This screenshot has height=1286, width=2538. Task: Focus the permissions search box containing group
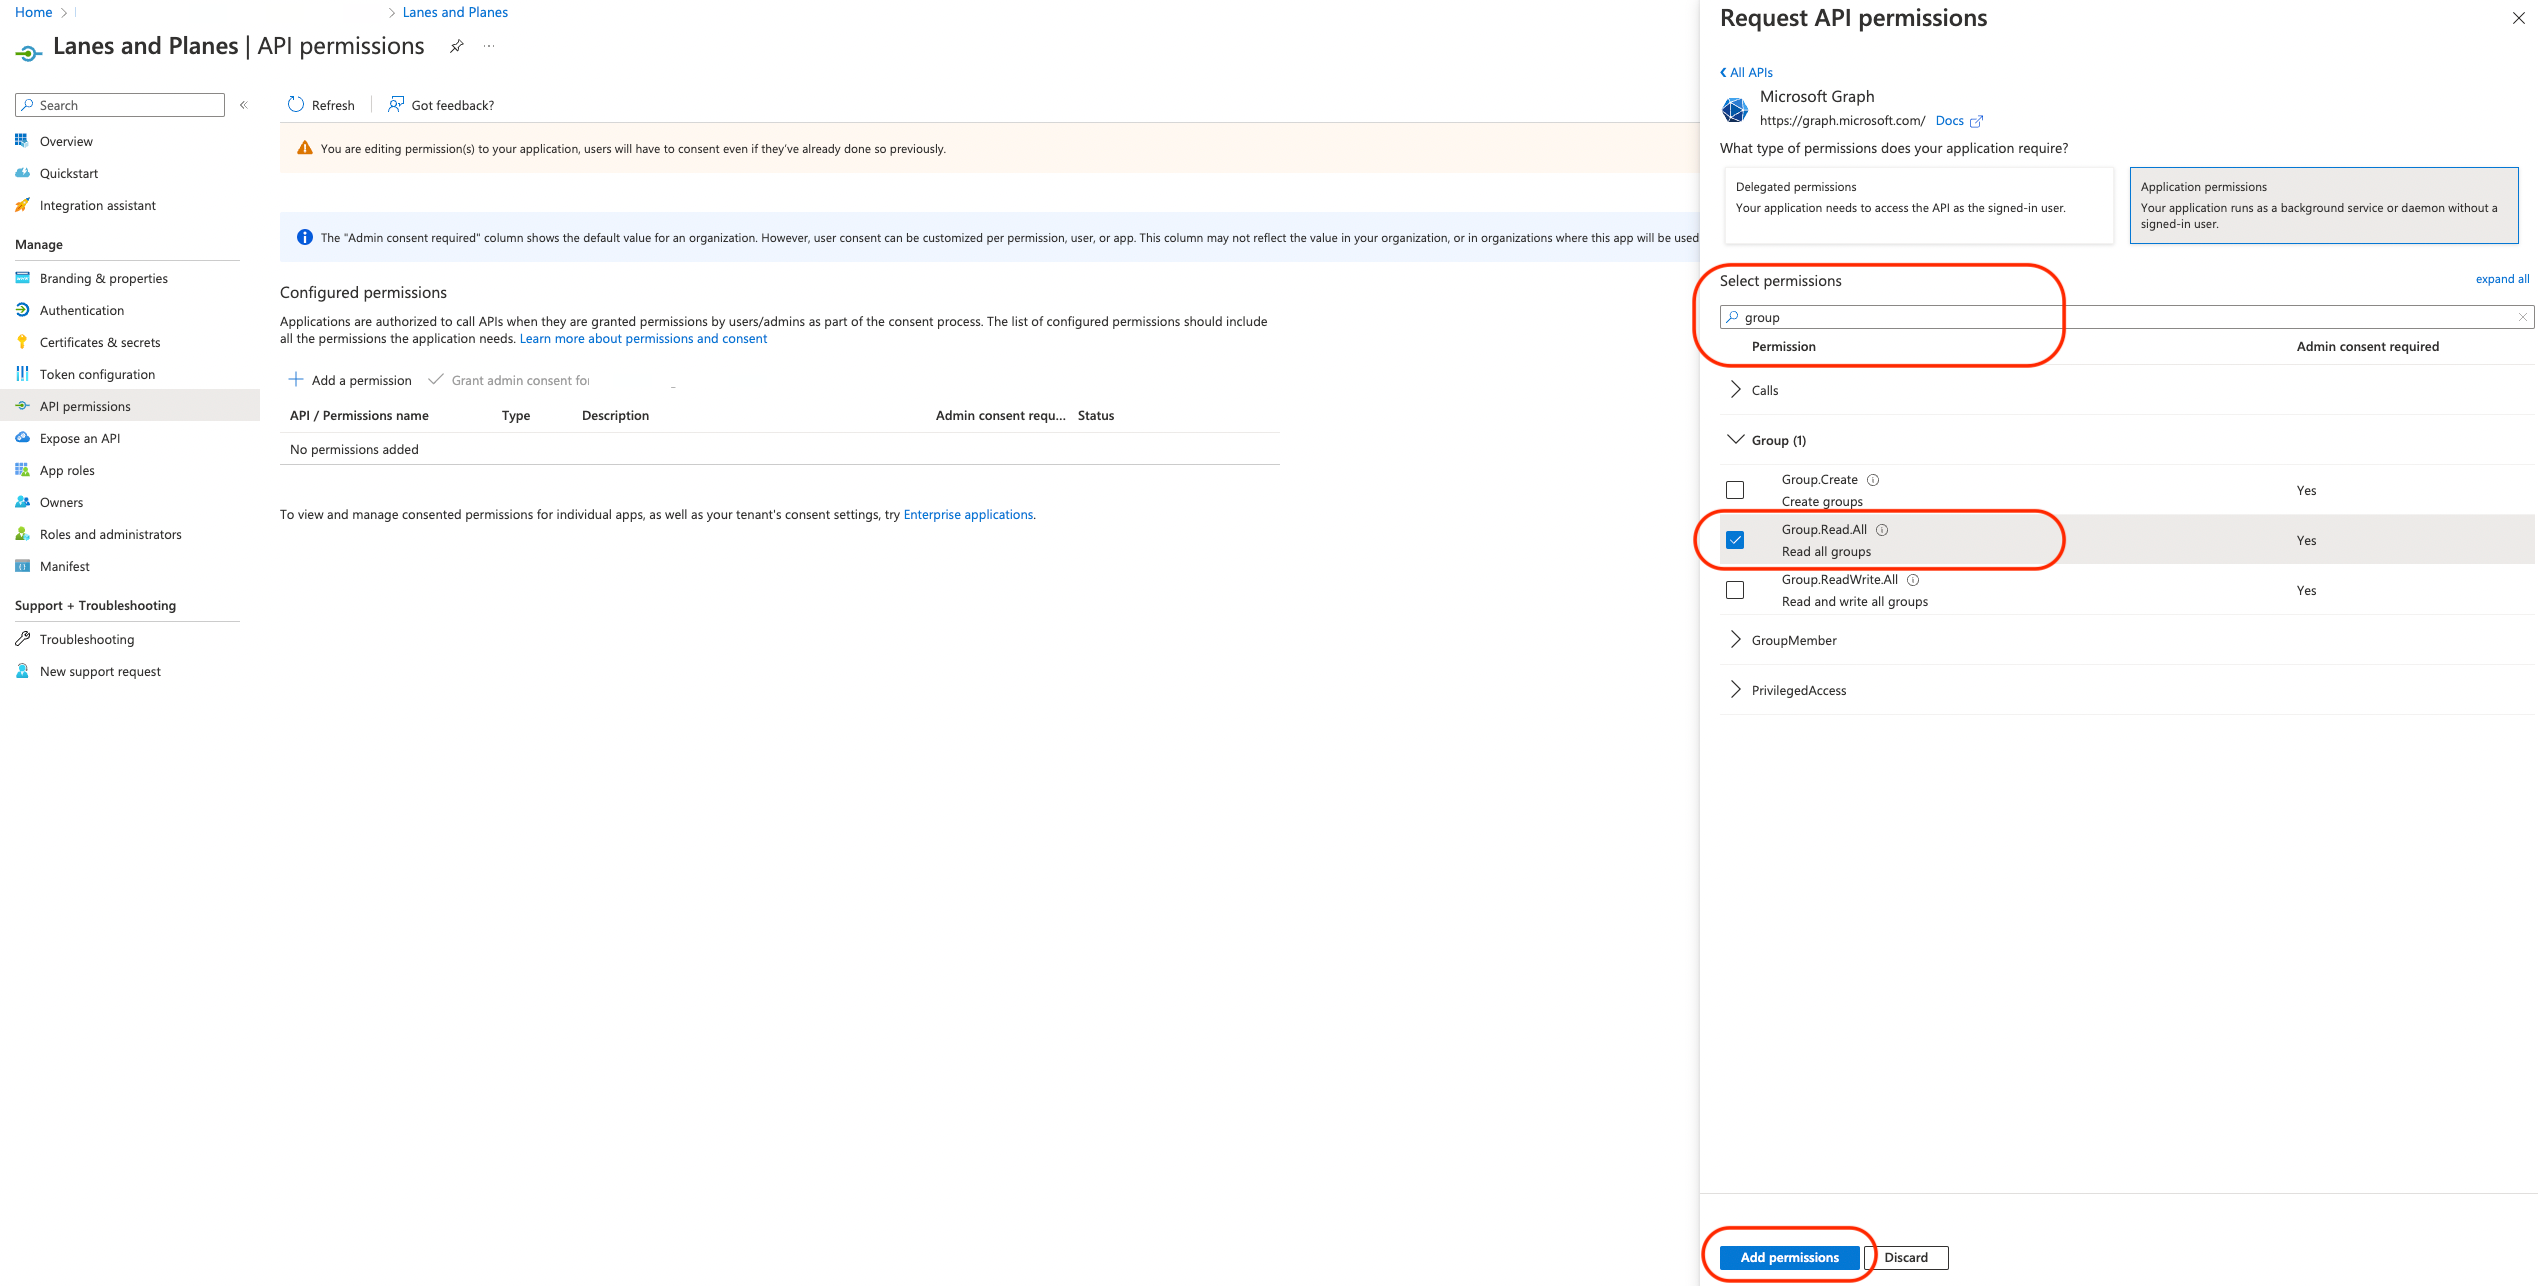point(2127,317)
